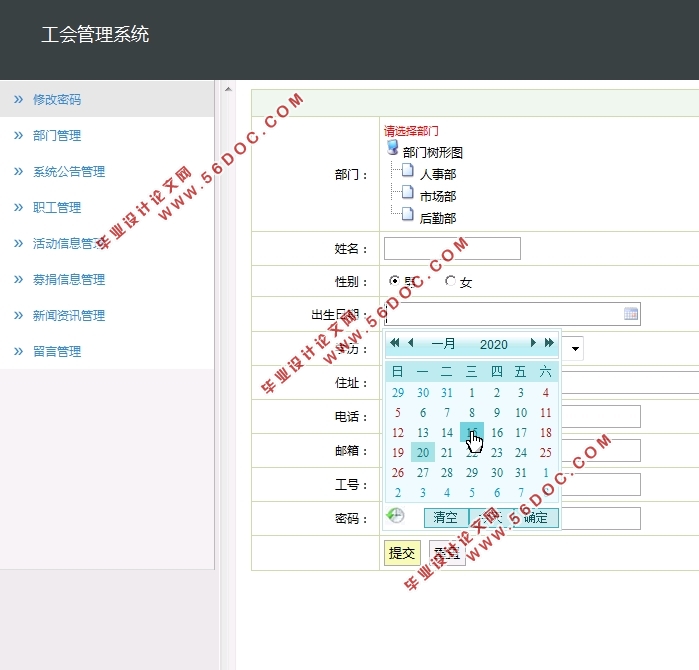Select the 男 gender radio button
This screenshot has height=670, width=699.
[394, 281]
